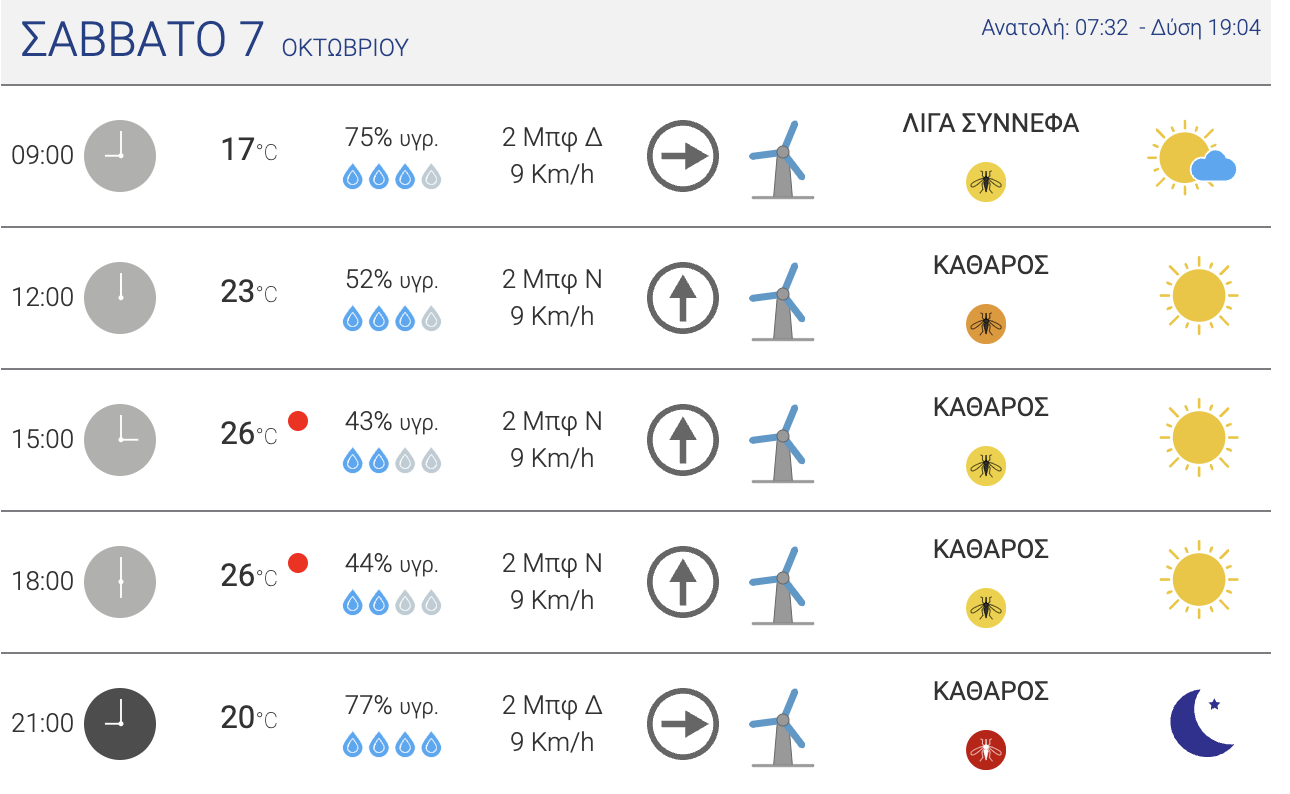The width and height of the screenshot is (1290, 794).
Task: Click the yellow mosquito icon at 09:00
Action: coord(986,182)
